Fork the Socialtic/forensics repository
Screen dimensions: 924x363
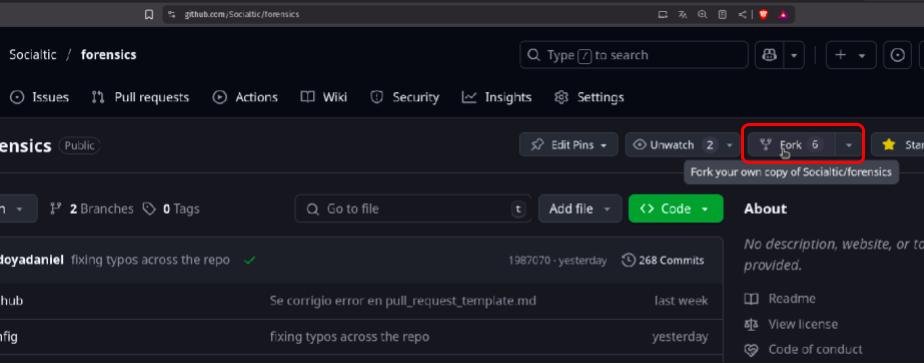click(x=791, y=144)
